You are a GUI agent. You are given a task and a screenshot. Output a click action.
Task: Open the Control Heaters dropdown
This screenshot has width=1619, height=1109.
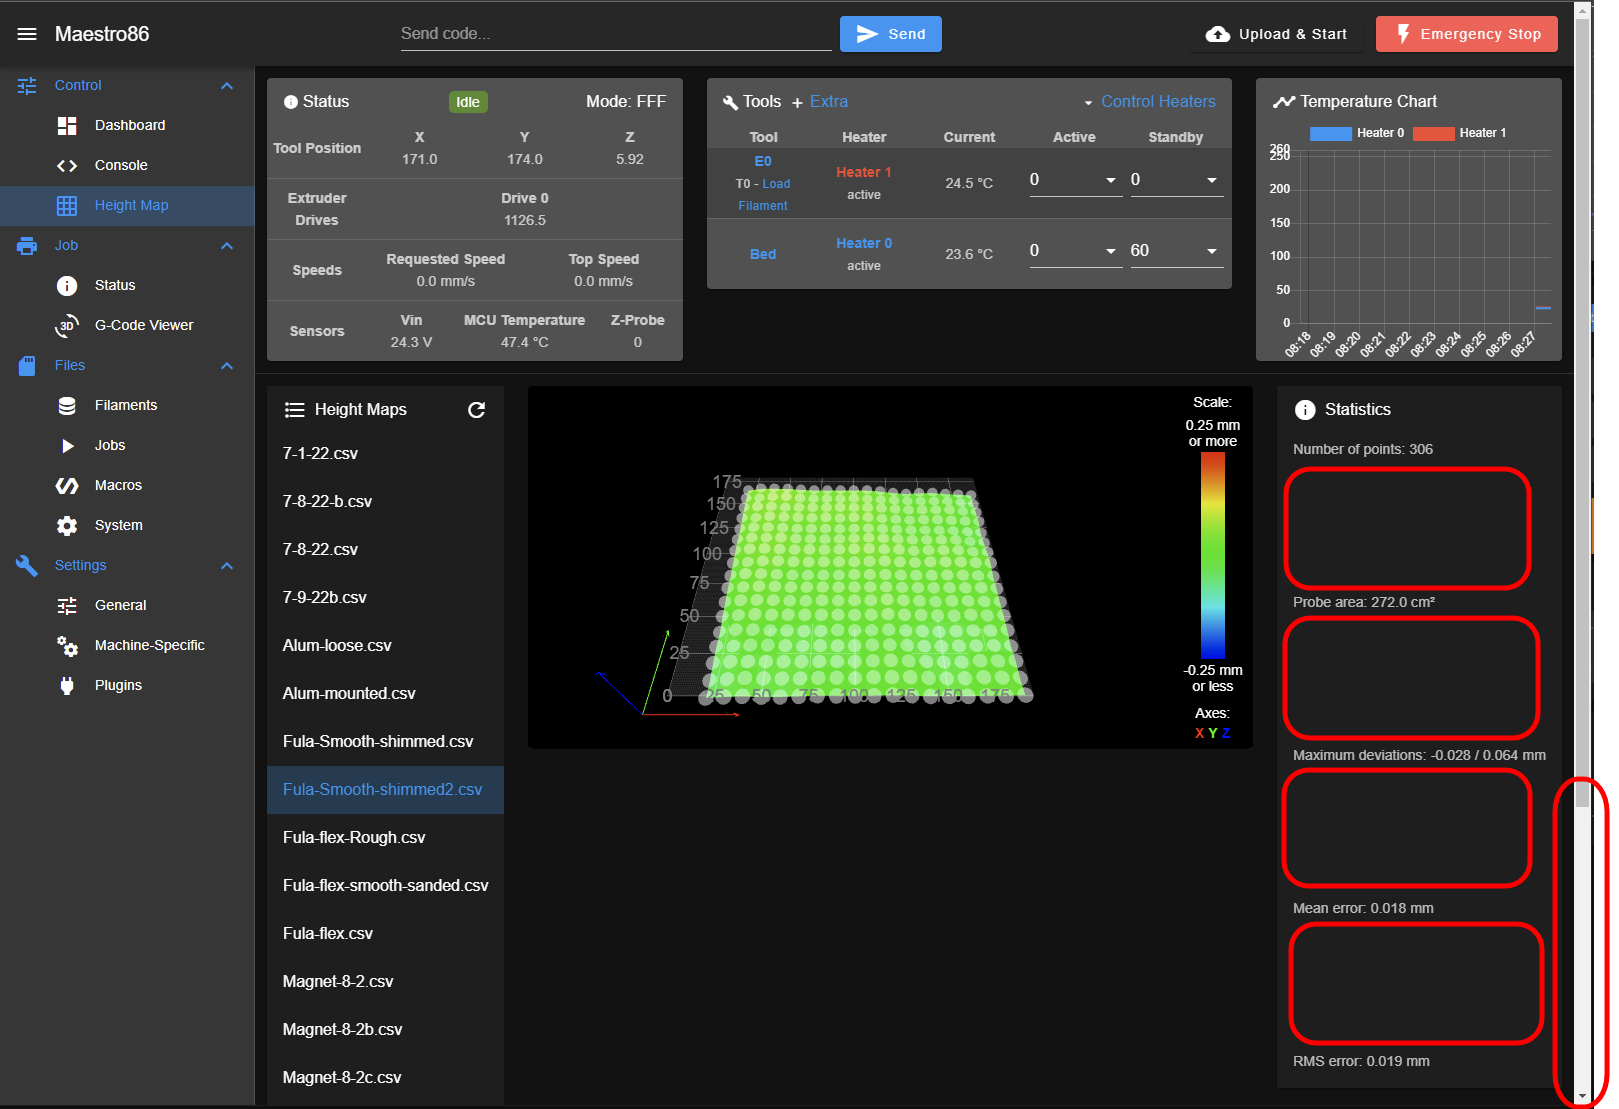pos(1149,102)
